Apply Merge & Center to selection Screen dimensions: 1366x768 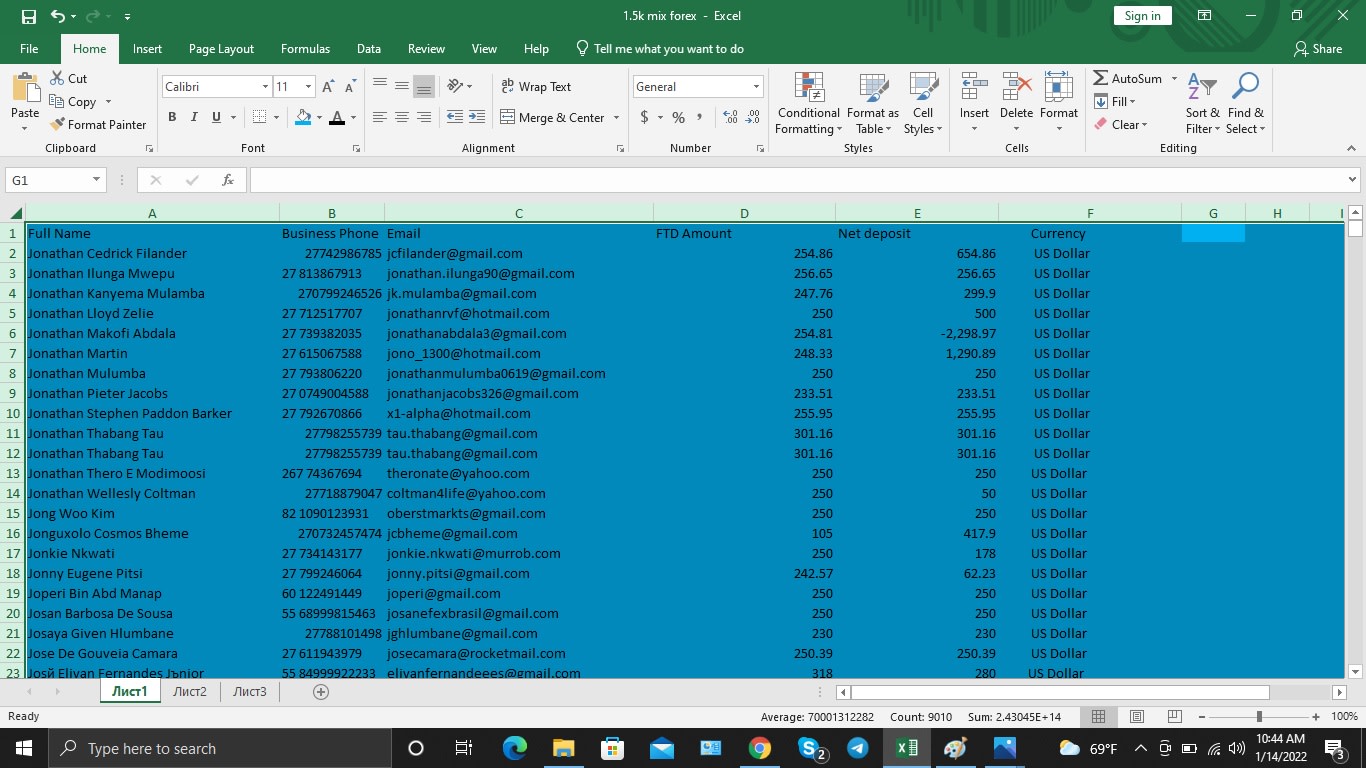[554, 117]
